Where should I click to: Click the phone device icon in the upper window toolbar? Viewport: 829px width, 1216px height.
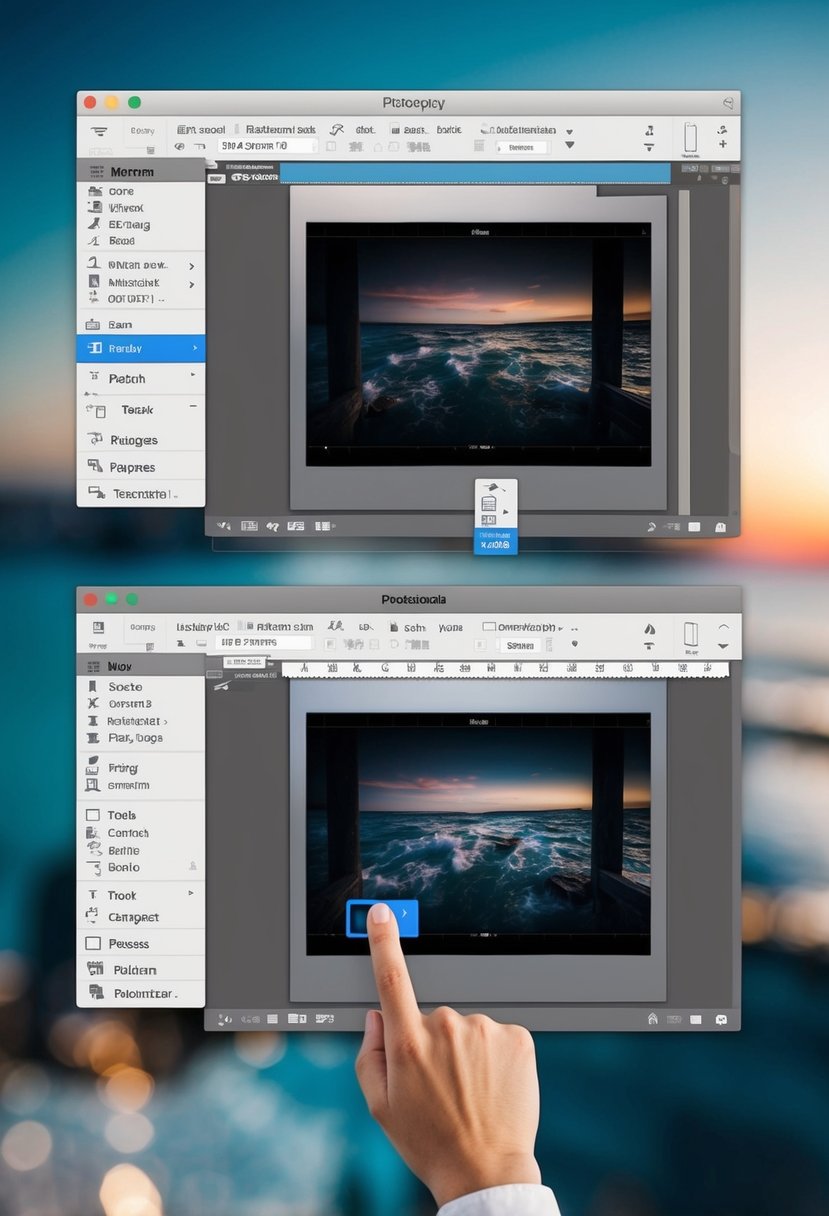(689, 138)
